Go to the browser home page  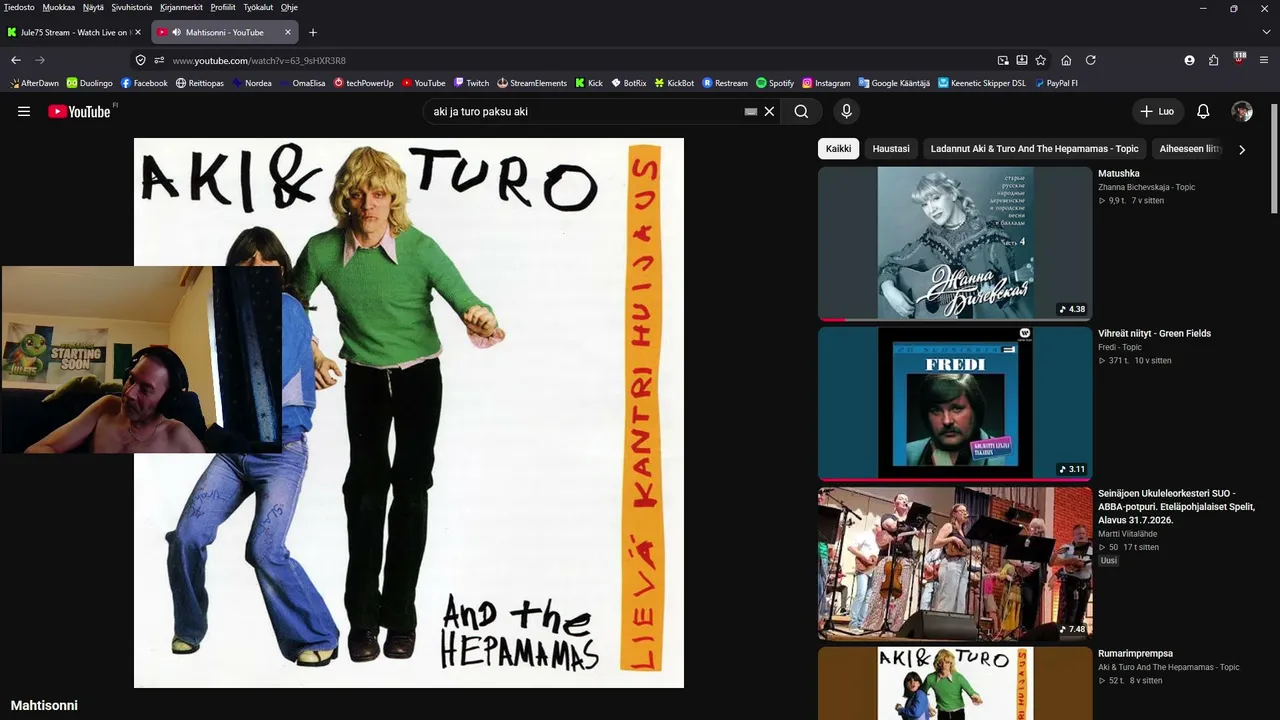click(1066, 60)
